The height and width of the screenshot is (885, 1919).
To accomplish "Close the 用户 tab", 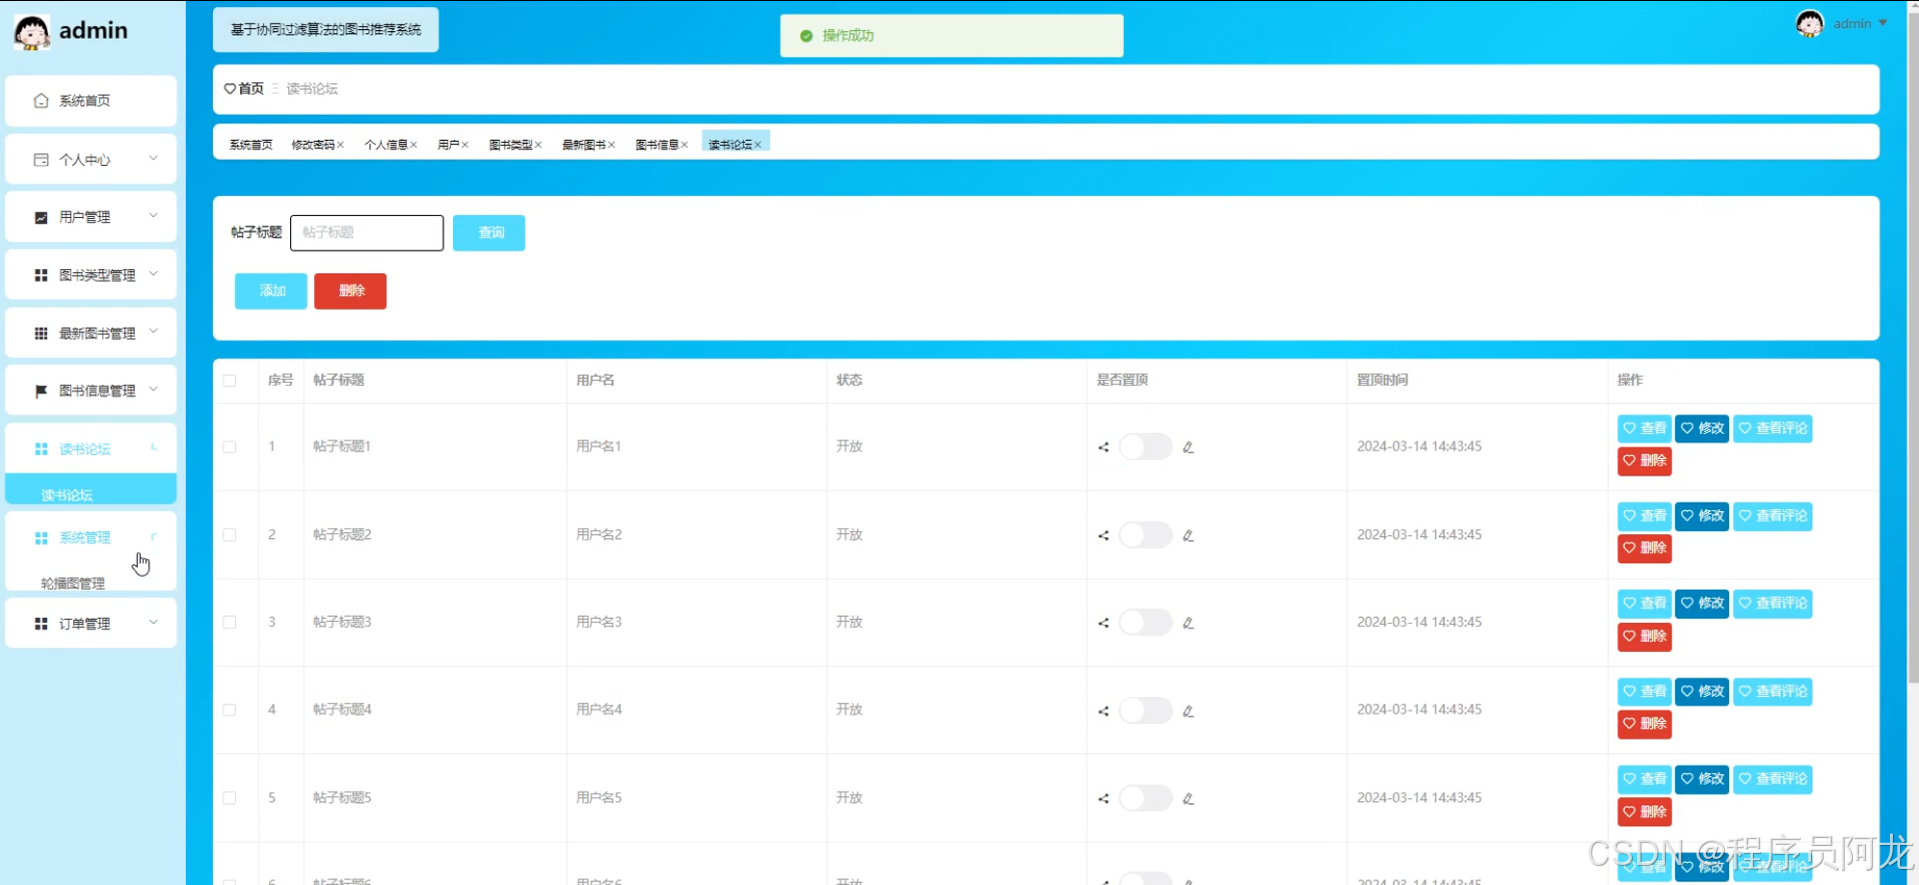I will (x=465, y=145).
